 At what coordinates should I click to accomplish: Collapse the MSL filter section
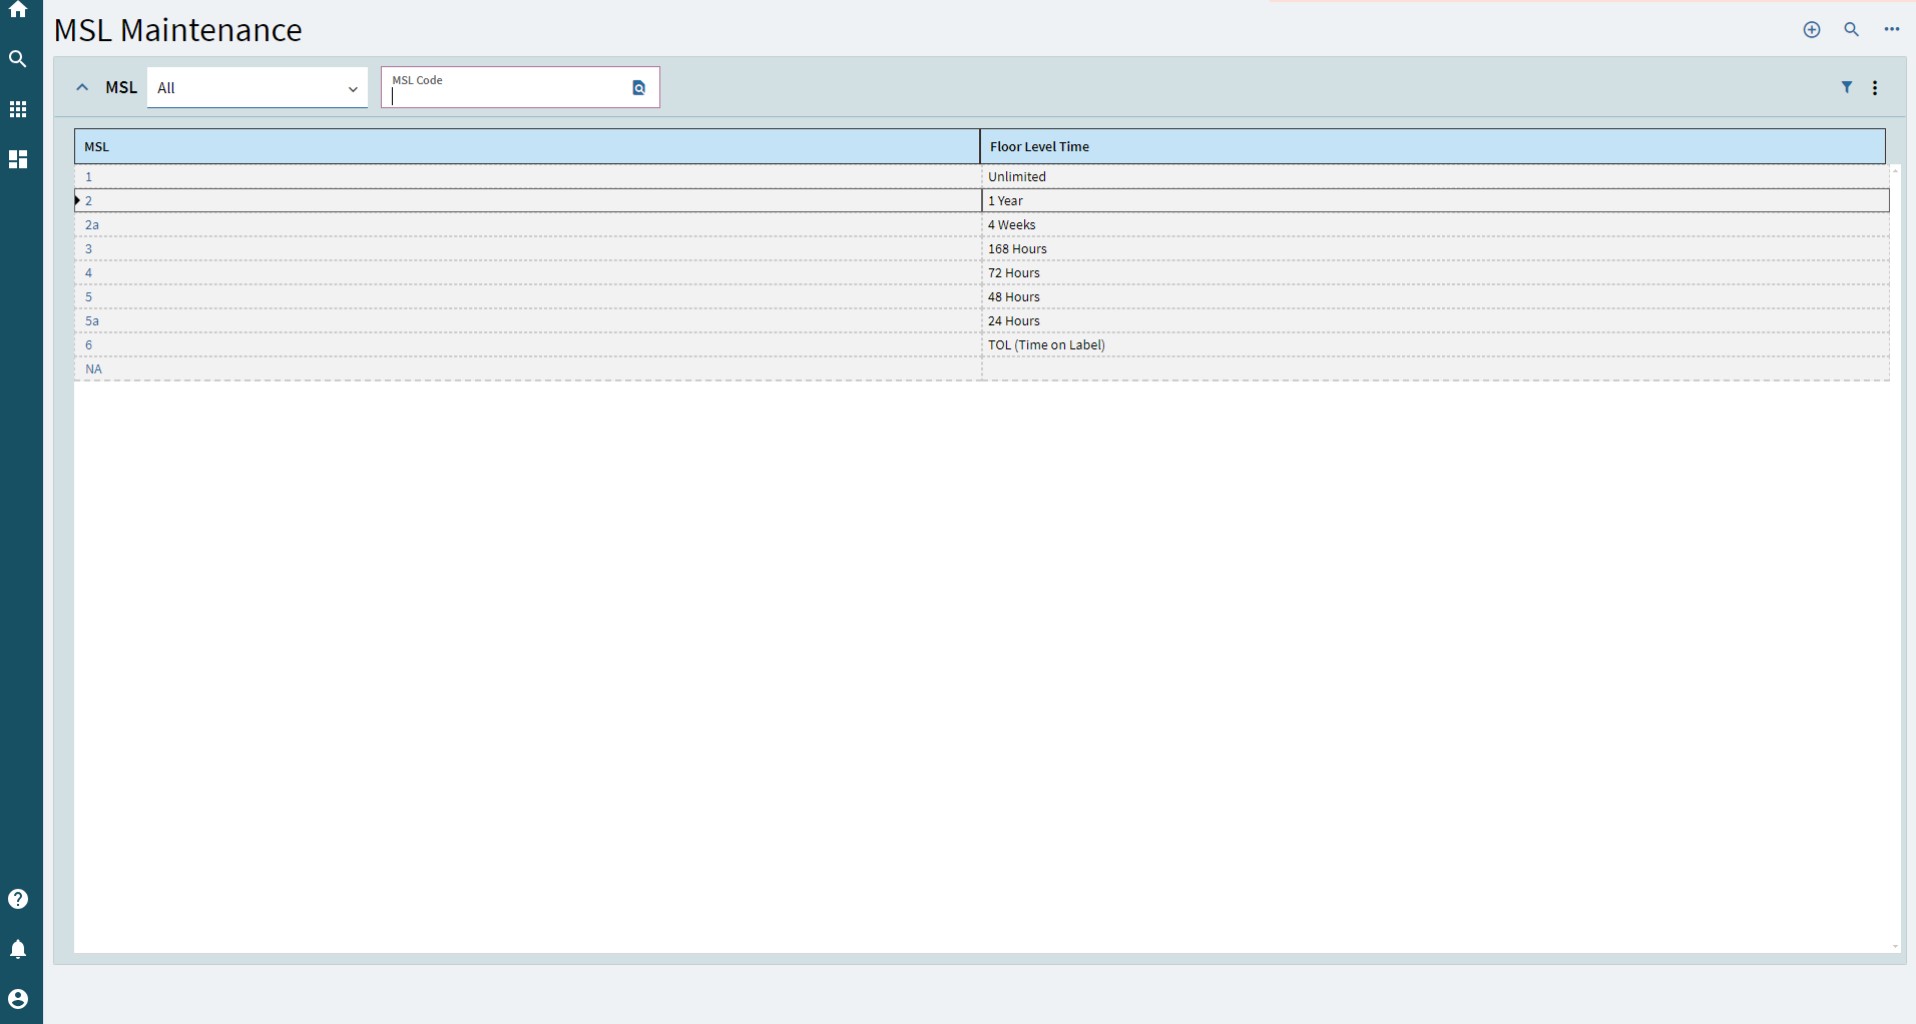pos(81,87)
